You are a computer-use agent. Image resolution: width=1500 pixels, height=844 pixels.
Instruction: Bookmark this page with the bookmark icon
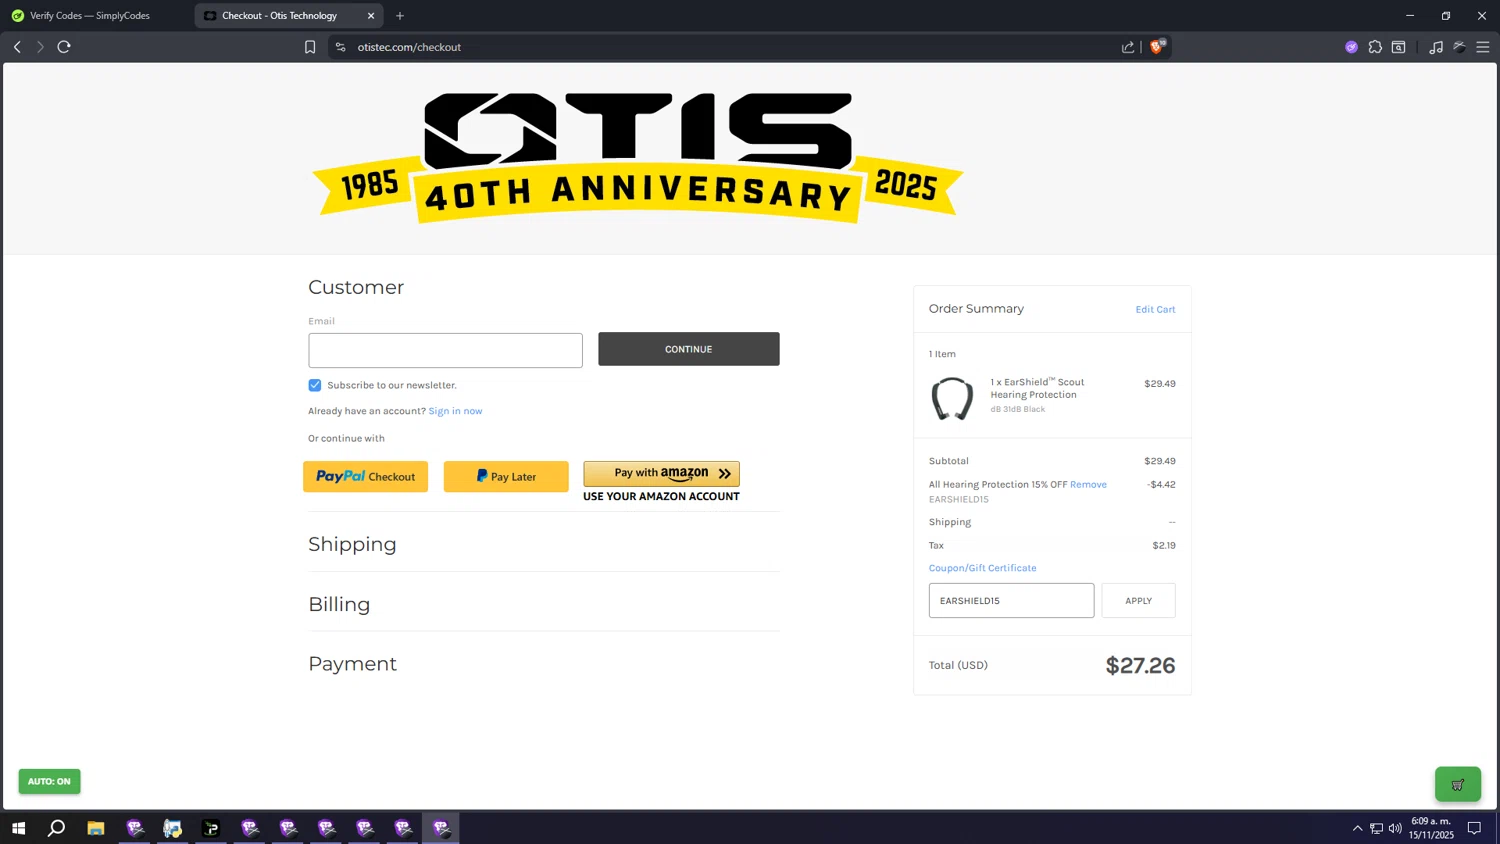pos(310,47)
